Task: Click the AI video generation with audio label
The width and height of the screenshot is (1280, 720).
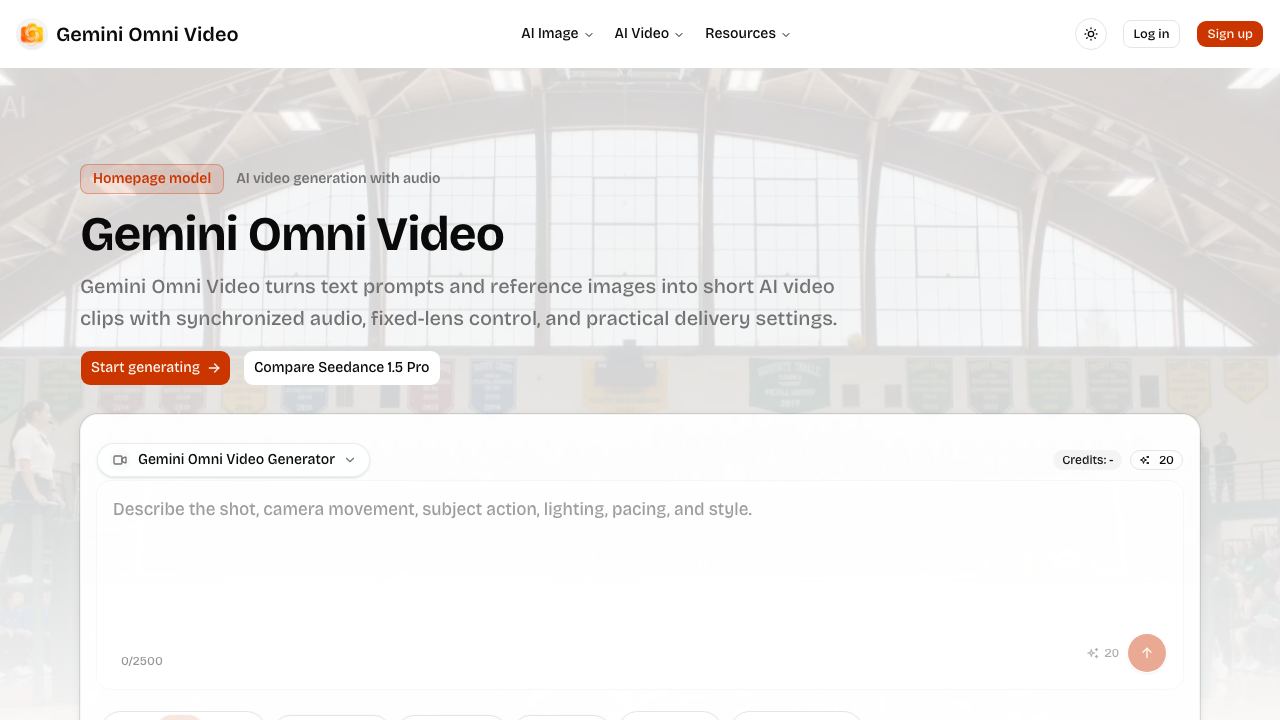Action: coord(338,179)
